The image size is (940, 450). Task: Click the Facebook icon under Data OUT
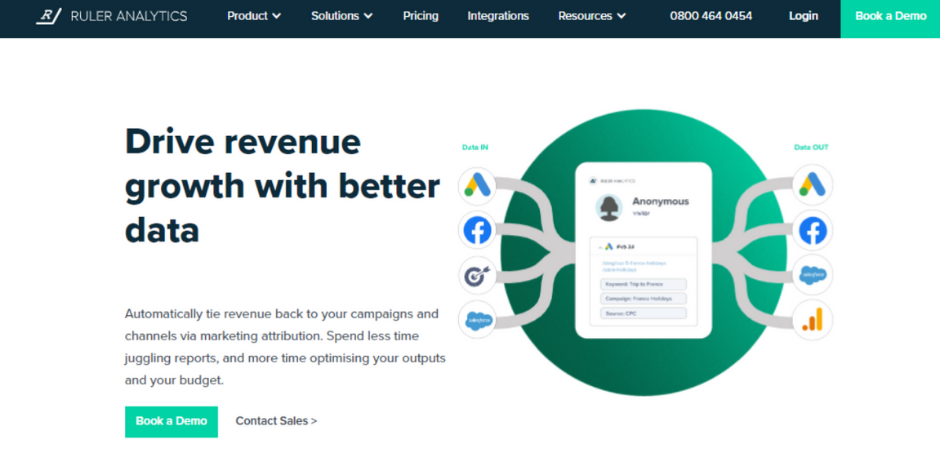[813, 231]
